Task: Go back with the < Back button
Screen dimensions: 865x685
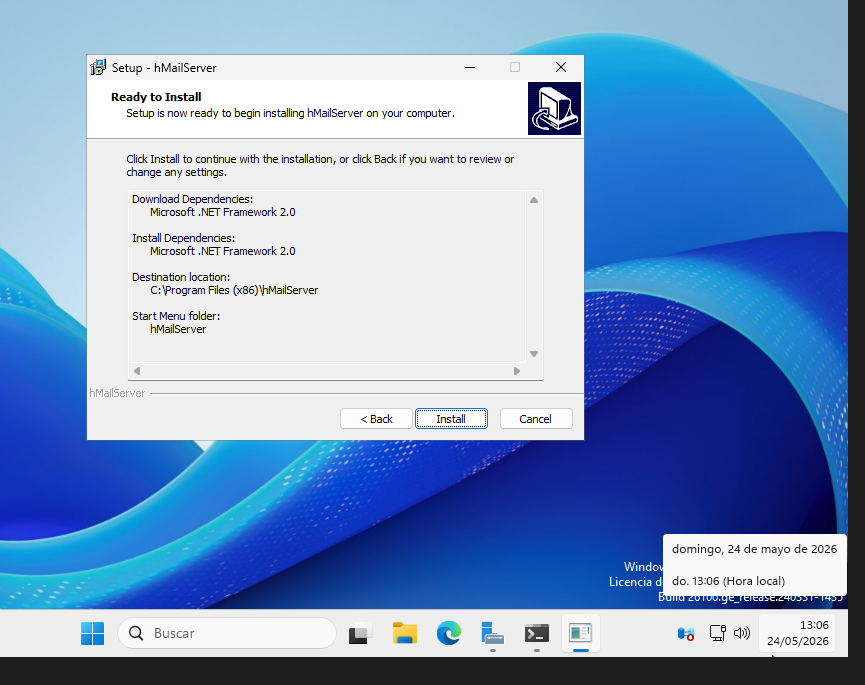Action: [376, 419]
